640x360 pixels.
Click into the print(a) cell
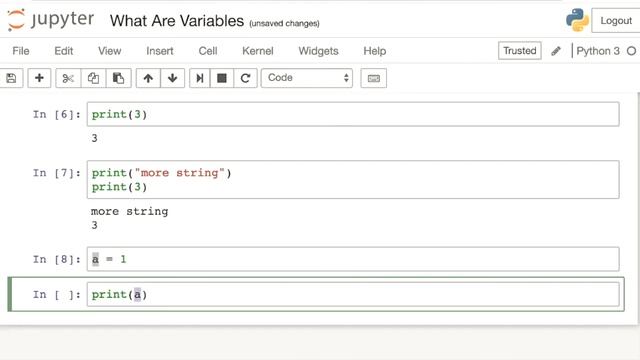point(353,294)
